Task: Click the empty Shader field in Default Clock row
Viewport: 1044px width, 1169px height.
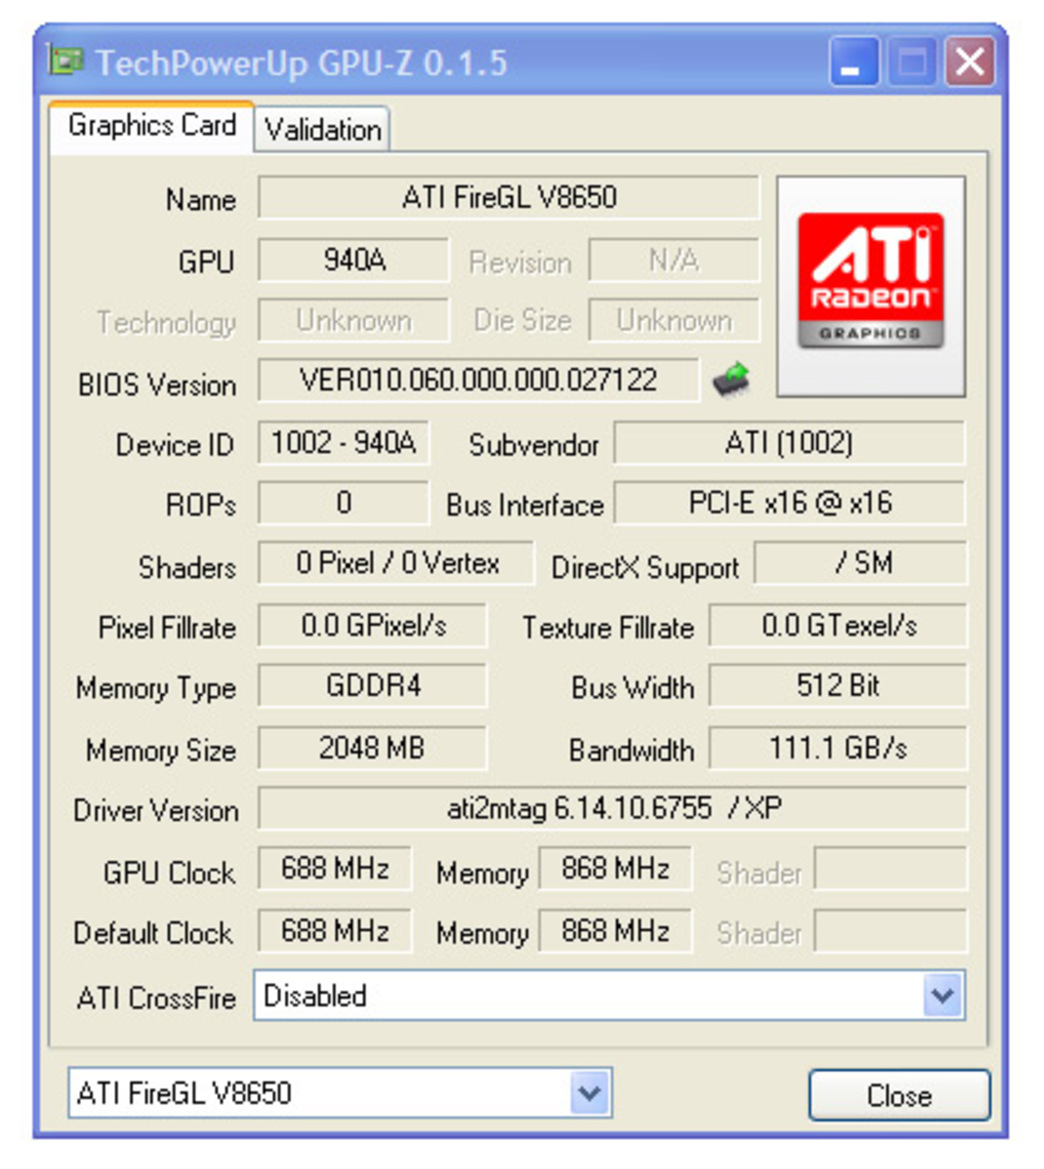Action: pyautogui.click(x=891, y=931)
